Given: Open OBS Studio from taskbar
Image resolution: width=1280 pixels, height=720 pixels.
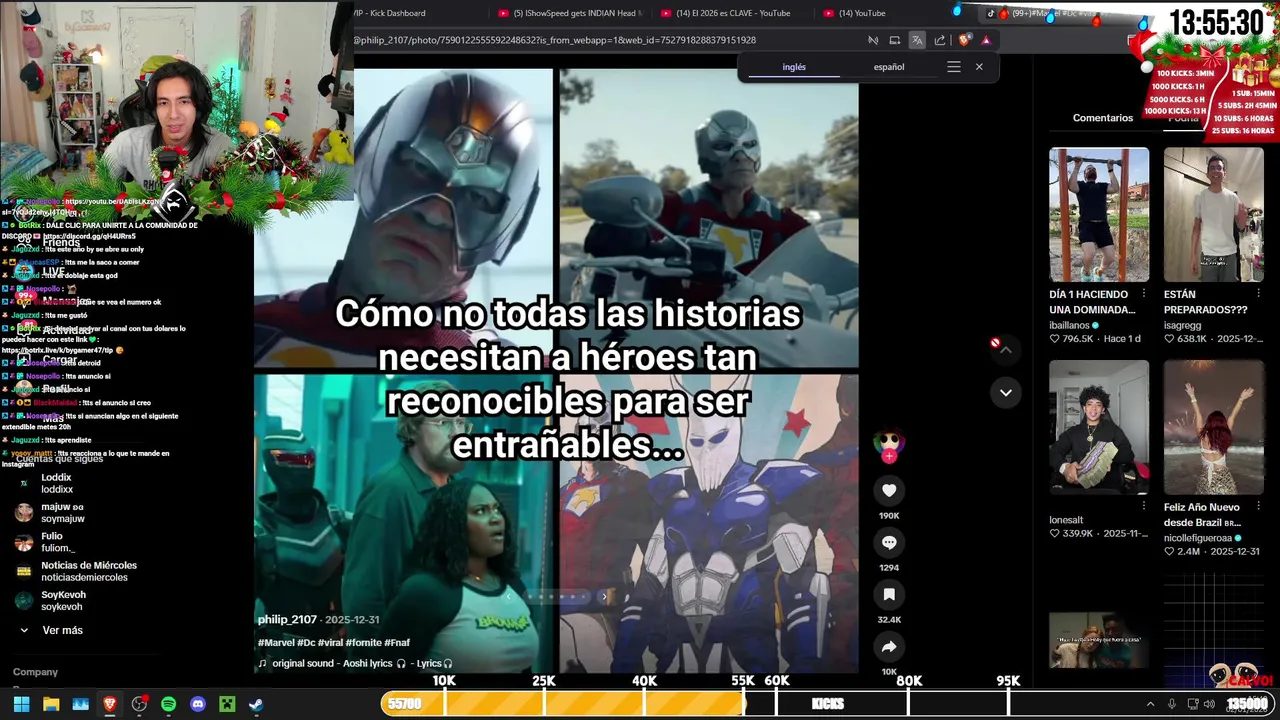Looking at the screenshot, I should tap(139, 704).
